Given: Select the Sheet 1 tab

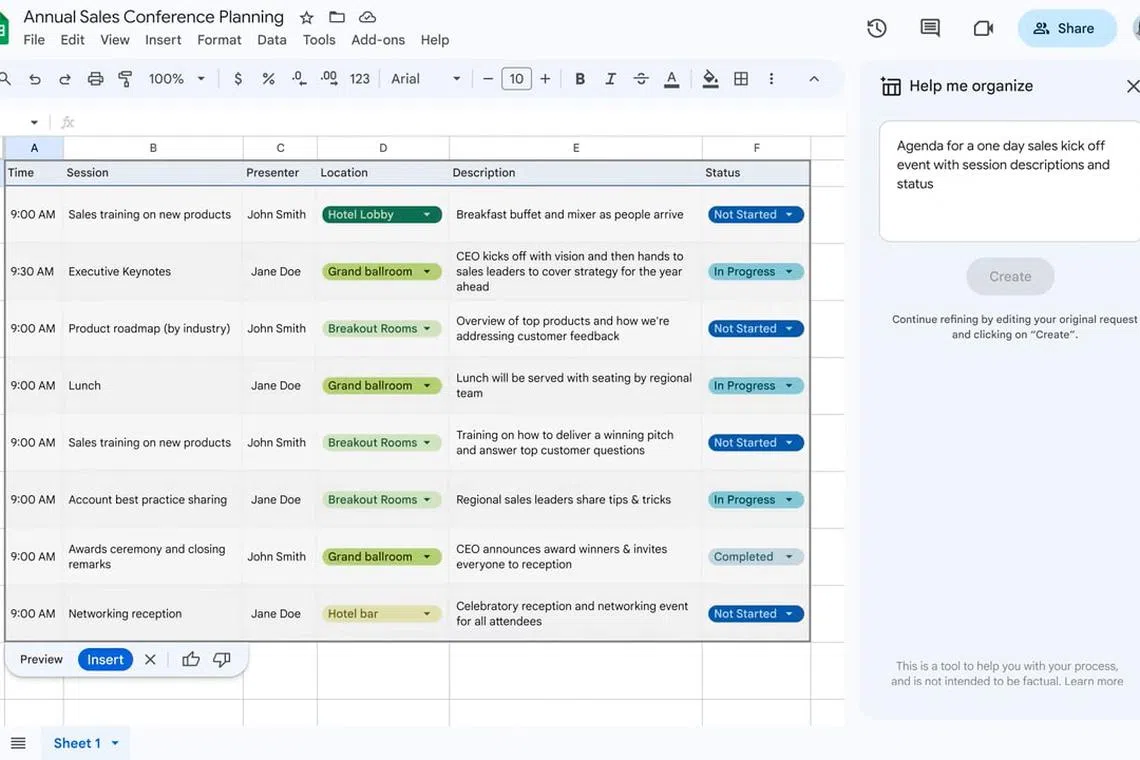Looking at the screenshot, I should point(77,743).
